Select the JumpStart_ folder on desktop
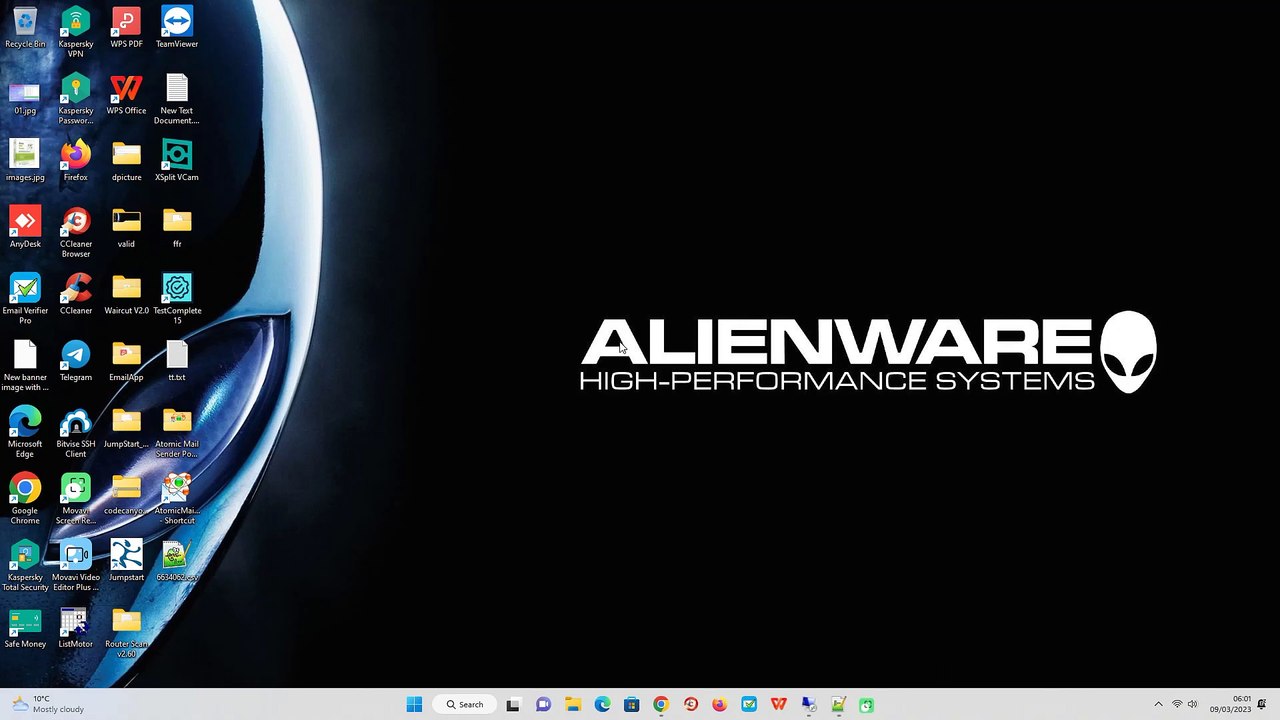This screenshot has width=1280, height=720. (126, 428)
